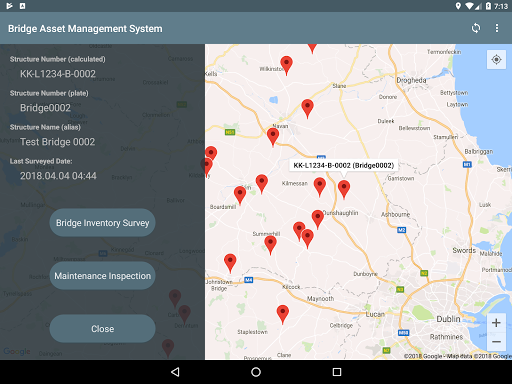Click the Dublin label on map
The image size is (512, 384).
pos(448,319)
